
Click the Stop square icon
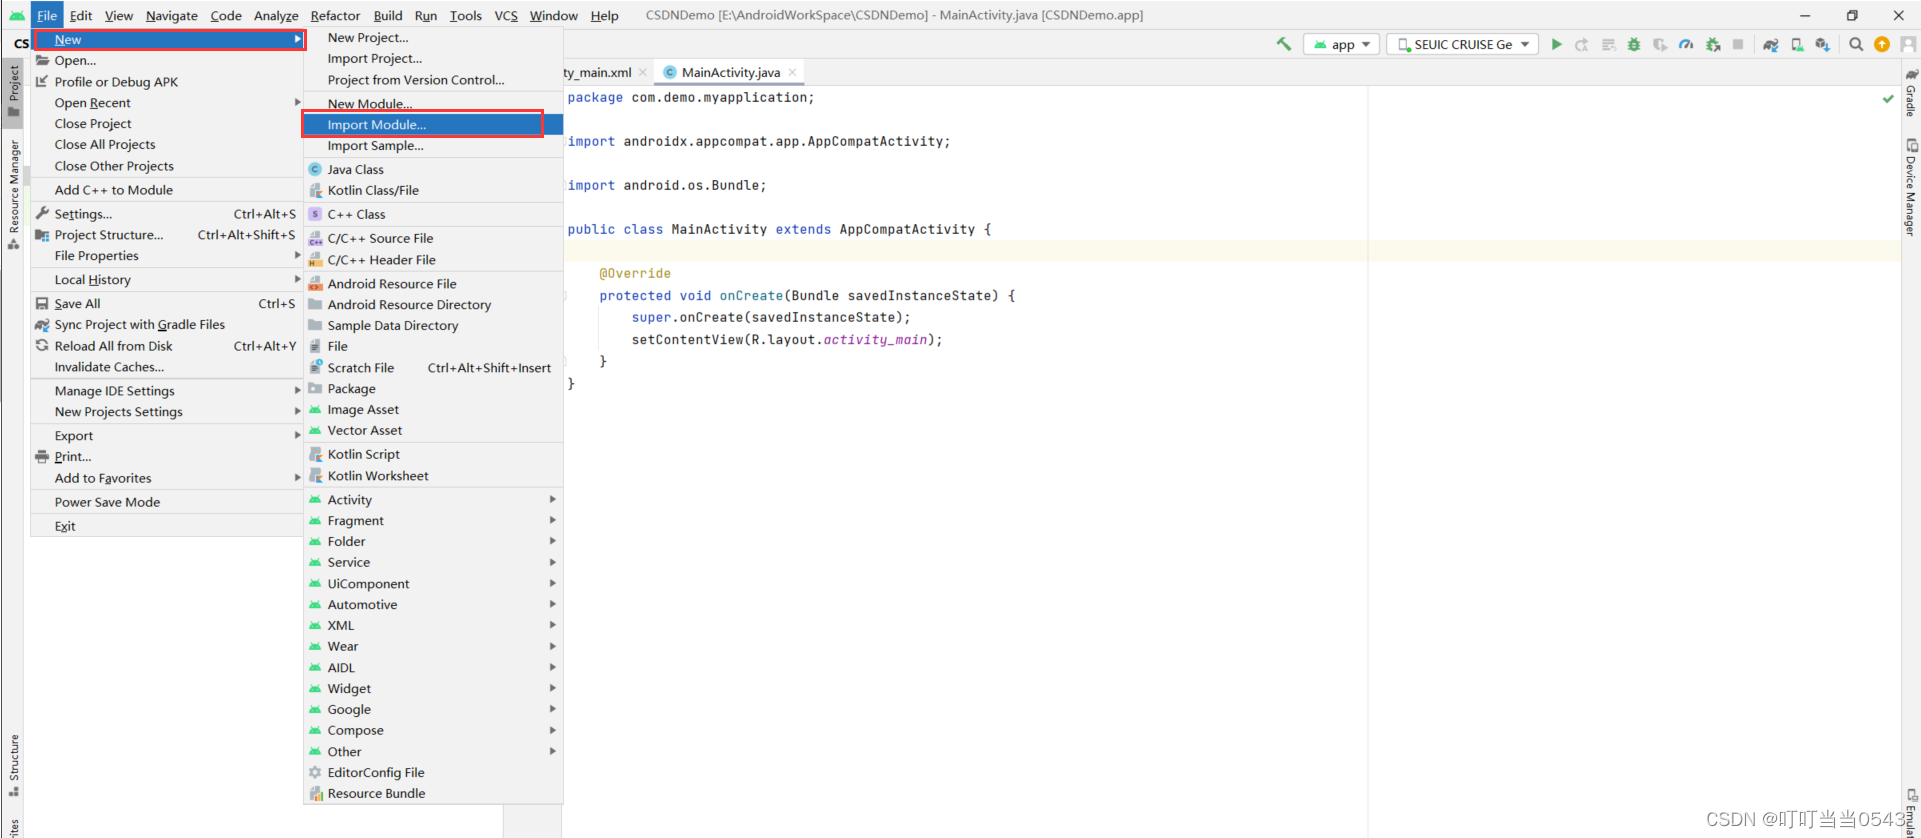coord(1738,44)
